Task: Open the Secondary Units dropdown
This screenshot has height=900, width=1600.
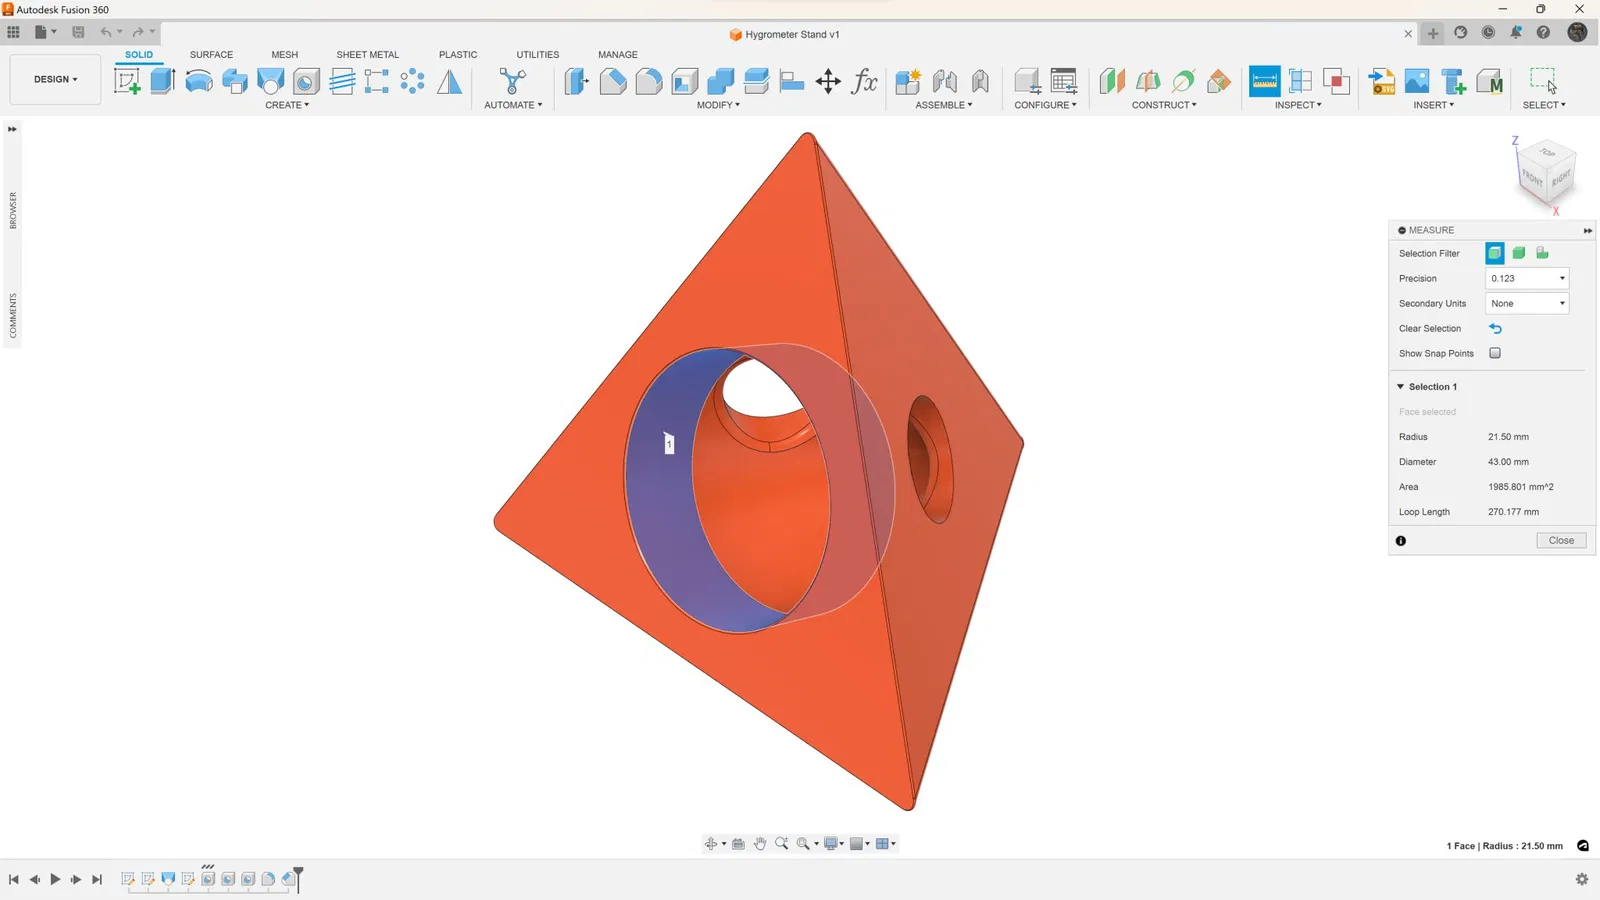Action: click(1527, 303)
